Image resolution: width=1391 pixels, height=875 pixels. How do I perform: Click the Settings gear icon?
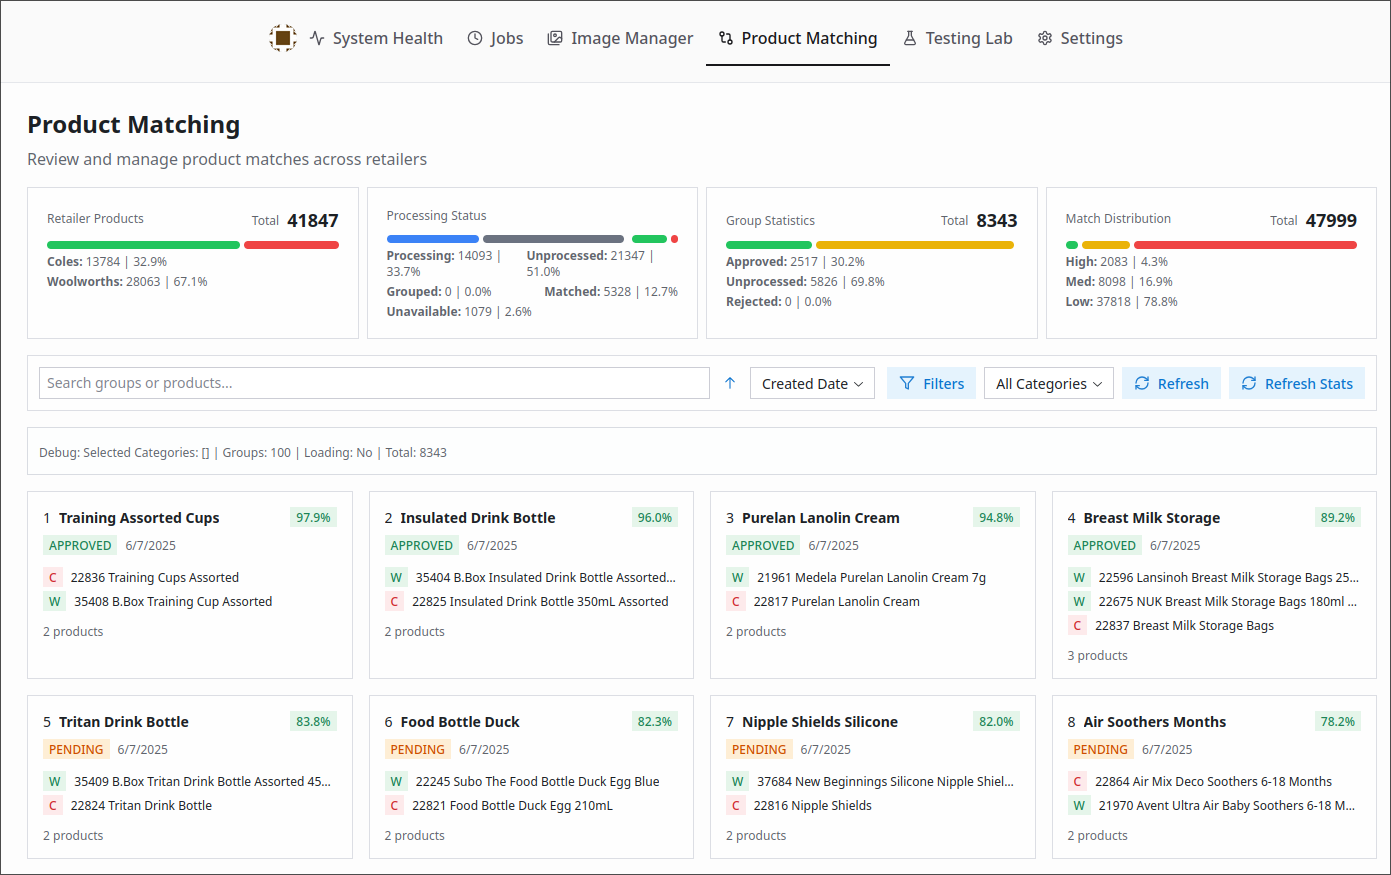(x=1045, y=38)
